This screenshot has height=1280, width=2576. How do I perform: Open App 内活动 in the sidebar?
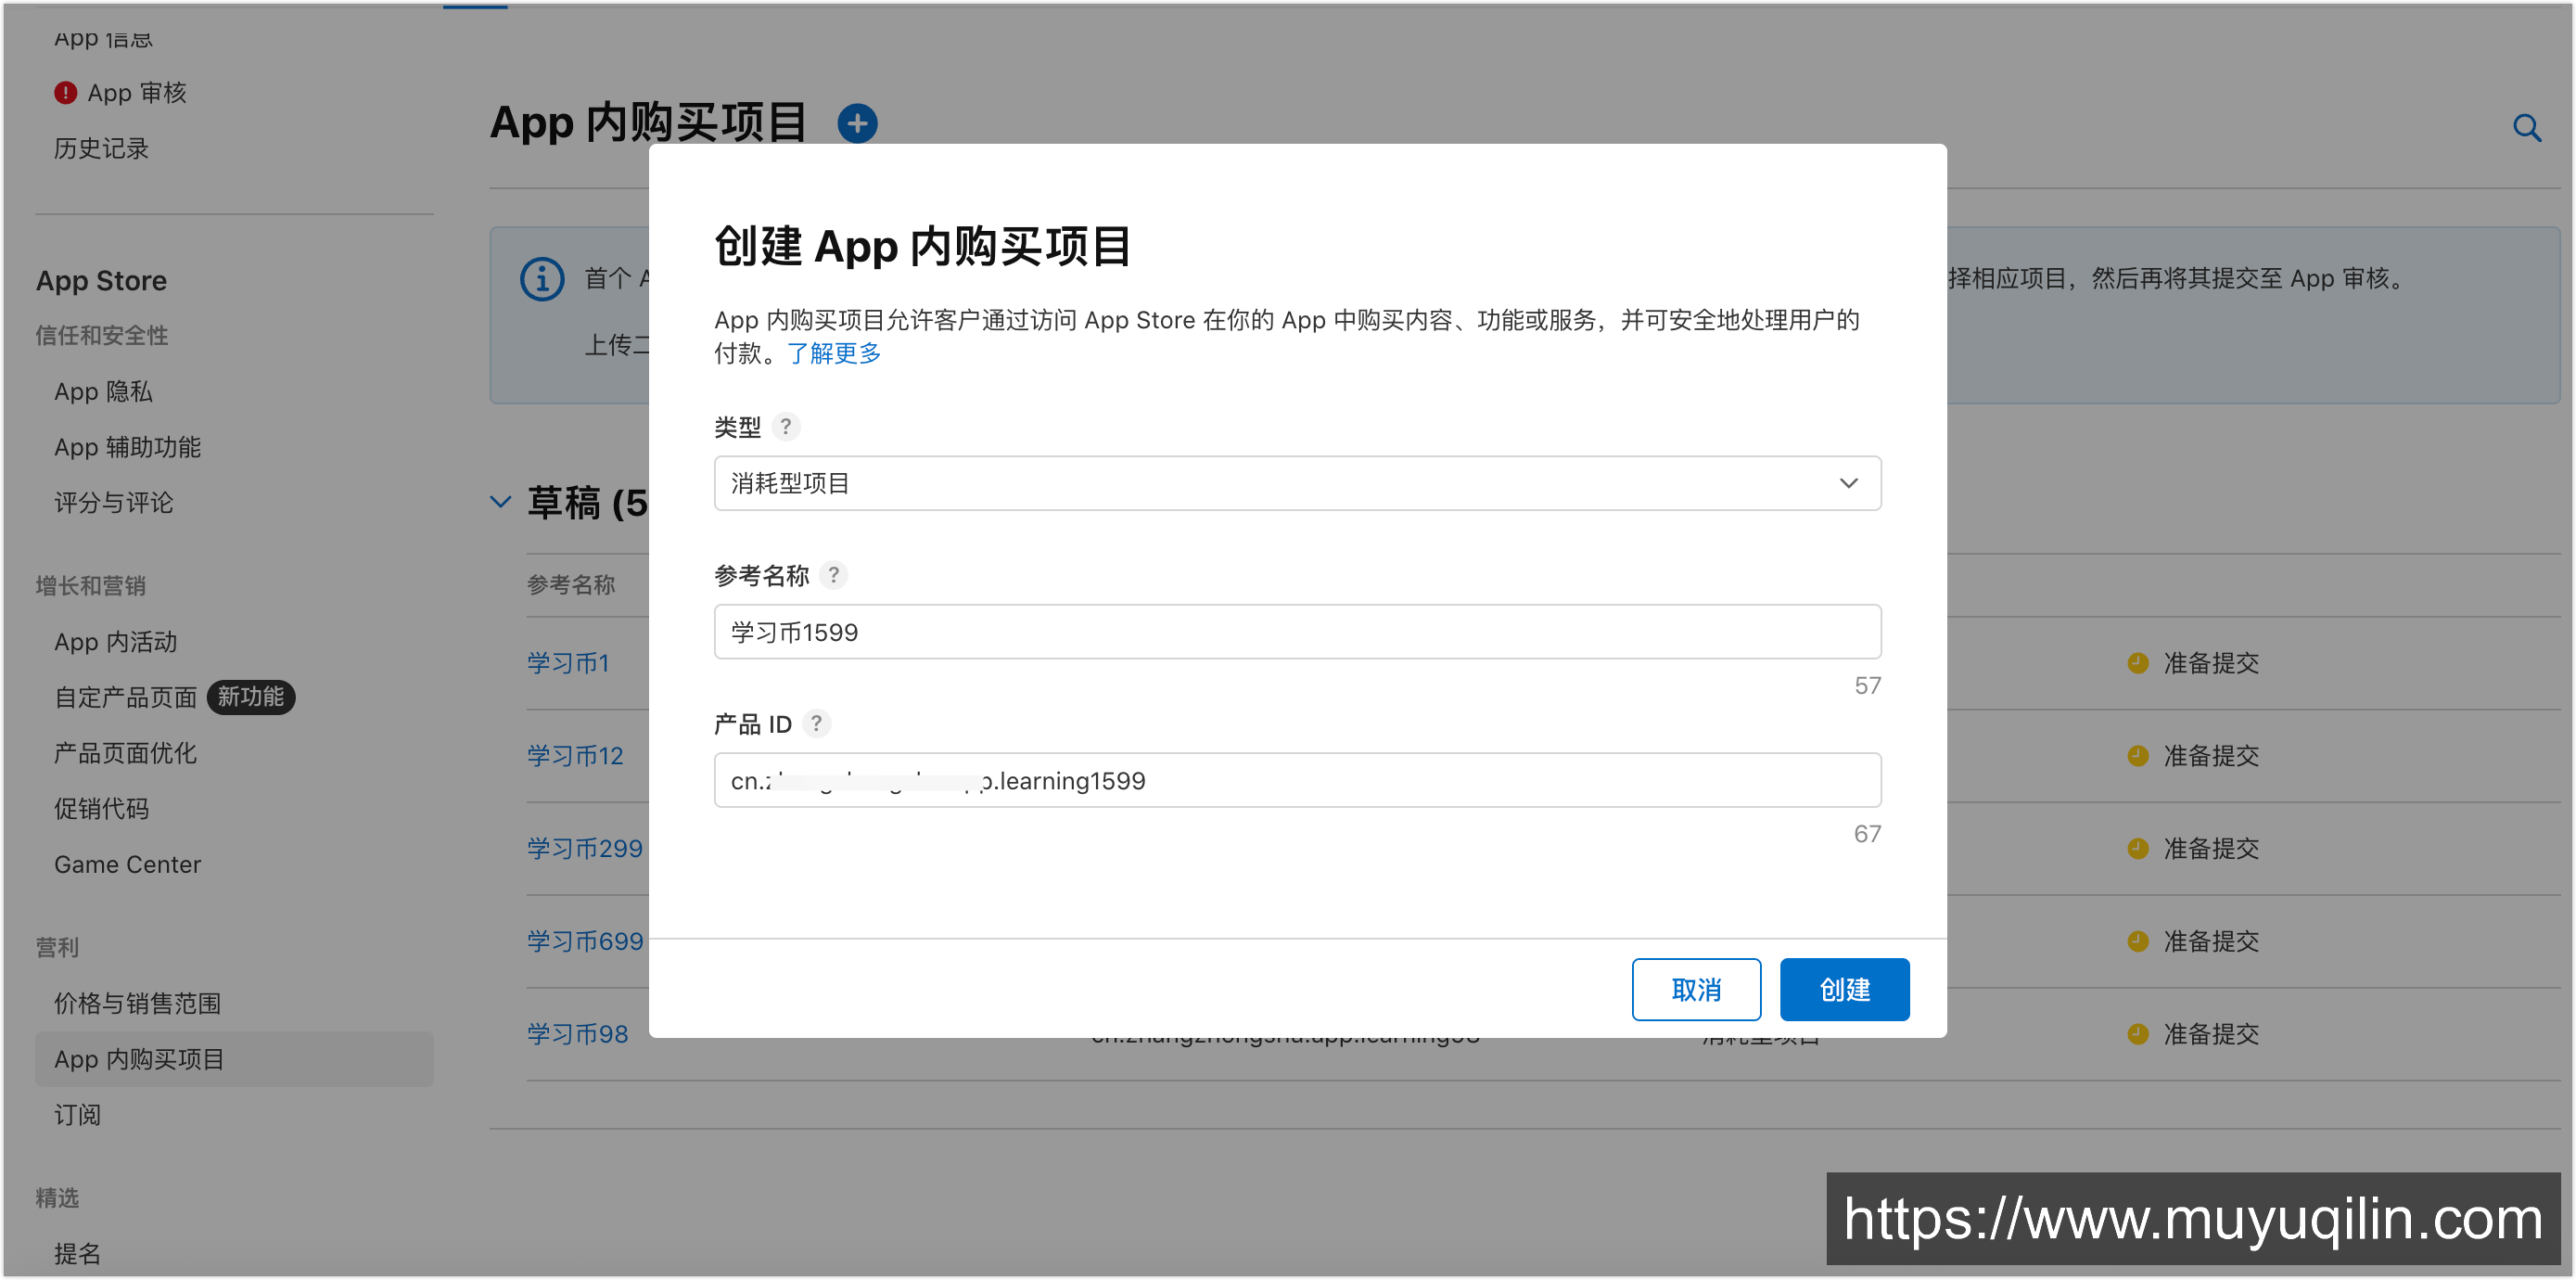click(x=115, y=642)
